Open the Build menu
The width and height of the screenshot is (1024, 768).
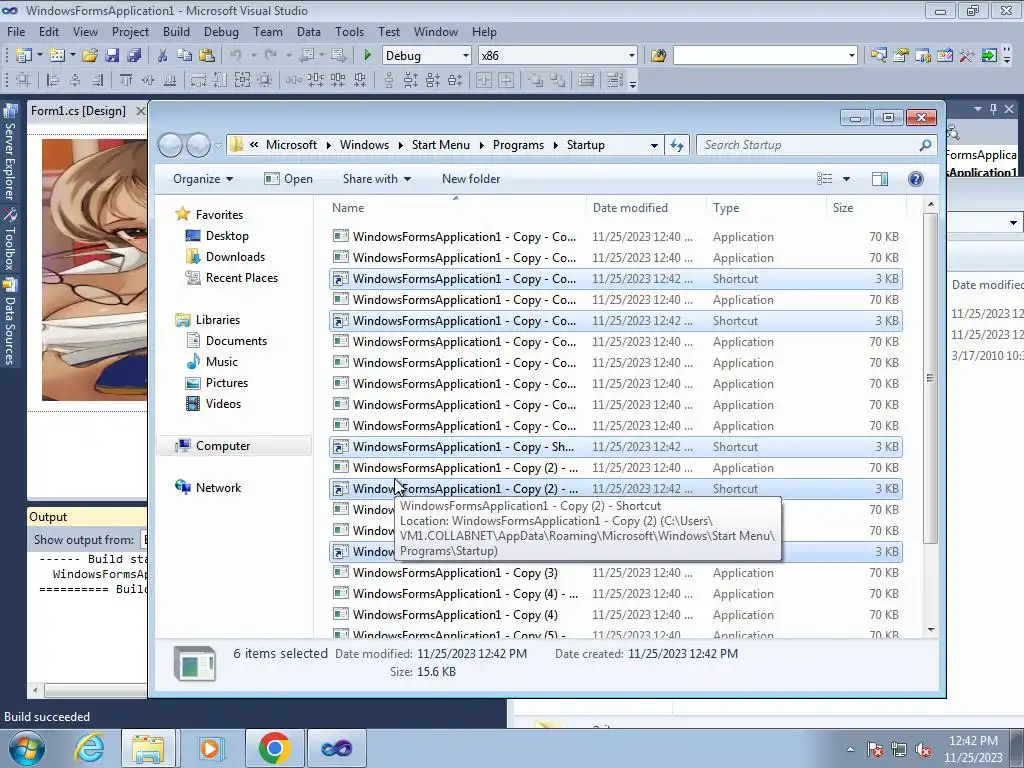pos(176,31)
